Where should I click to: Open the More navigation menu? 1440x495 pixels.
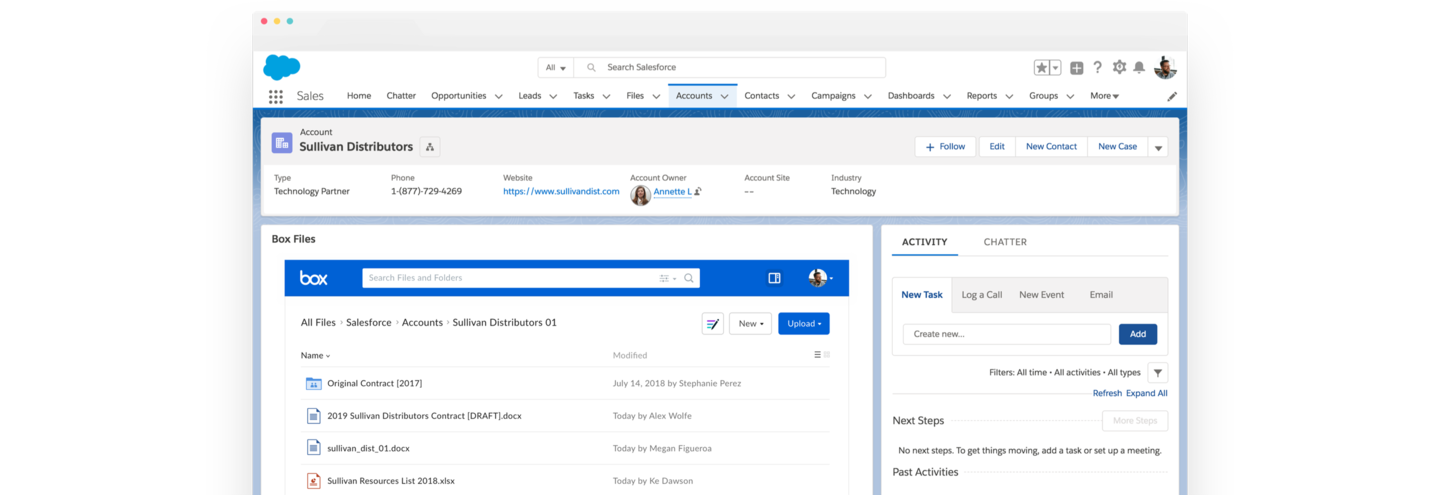click(x=1104, y=96)
